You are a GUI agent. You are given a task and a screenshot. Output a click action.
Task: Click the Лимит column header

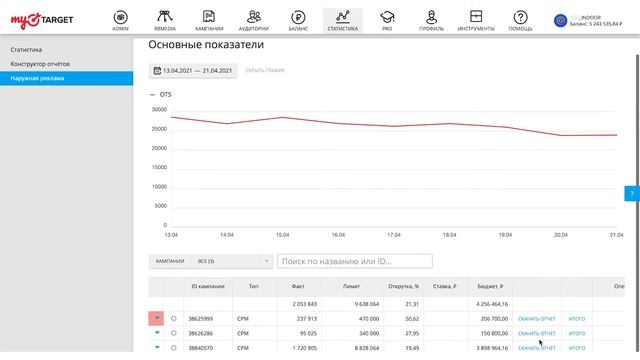click(x=351, y=286)
